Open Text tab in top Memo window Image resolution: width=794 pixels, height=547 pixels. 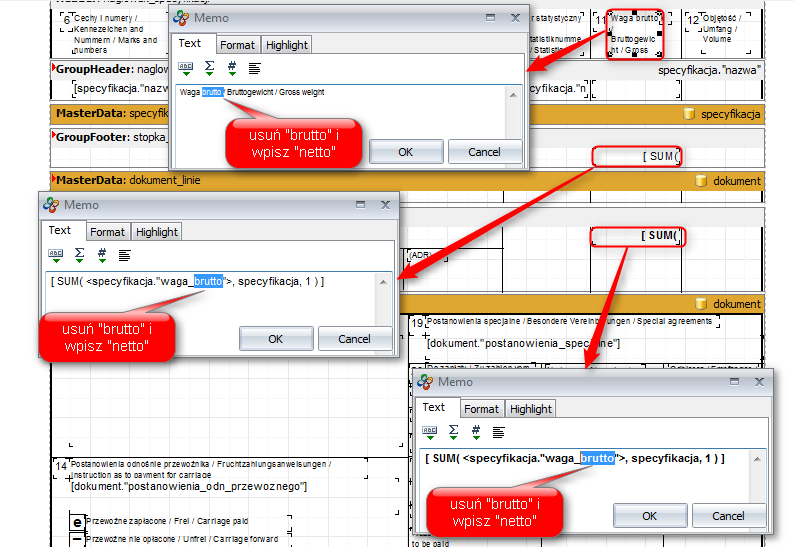click(x=190, y=44)
